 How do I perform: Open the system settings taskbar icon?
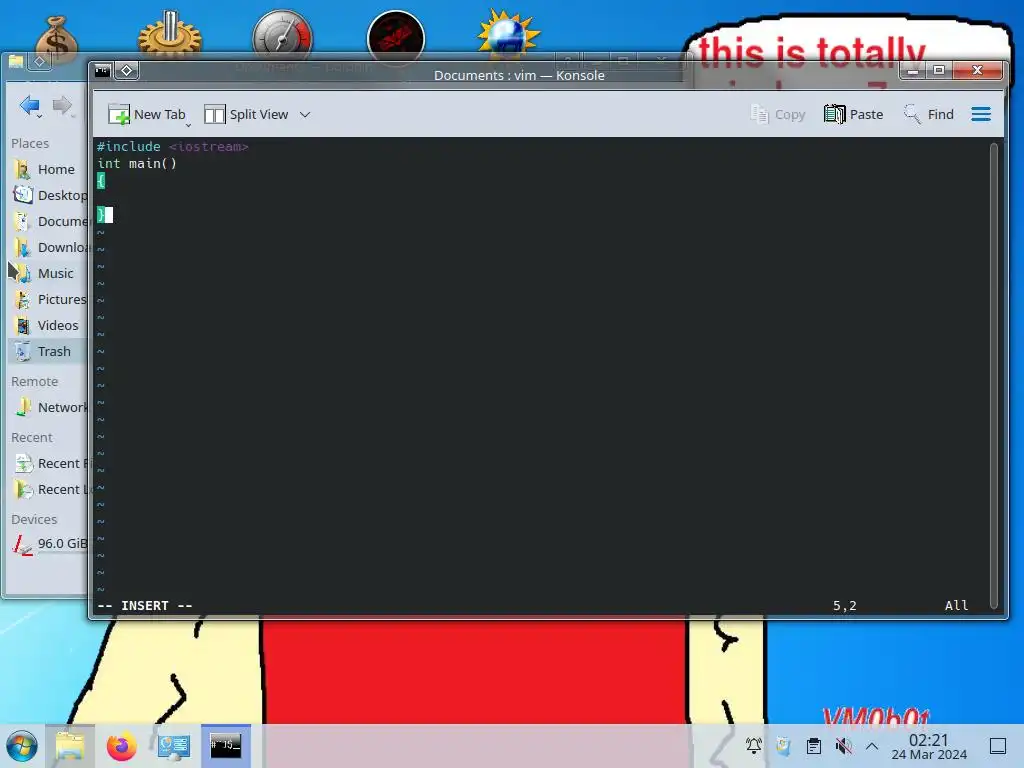coord(174,746)
